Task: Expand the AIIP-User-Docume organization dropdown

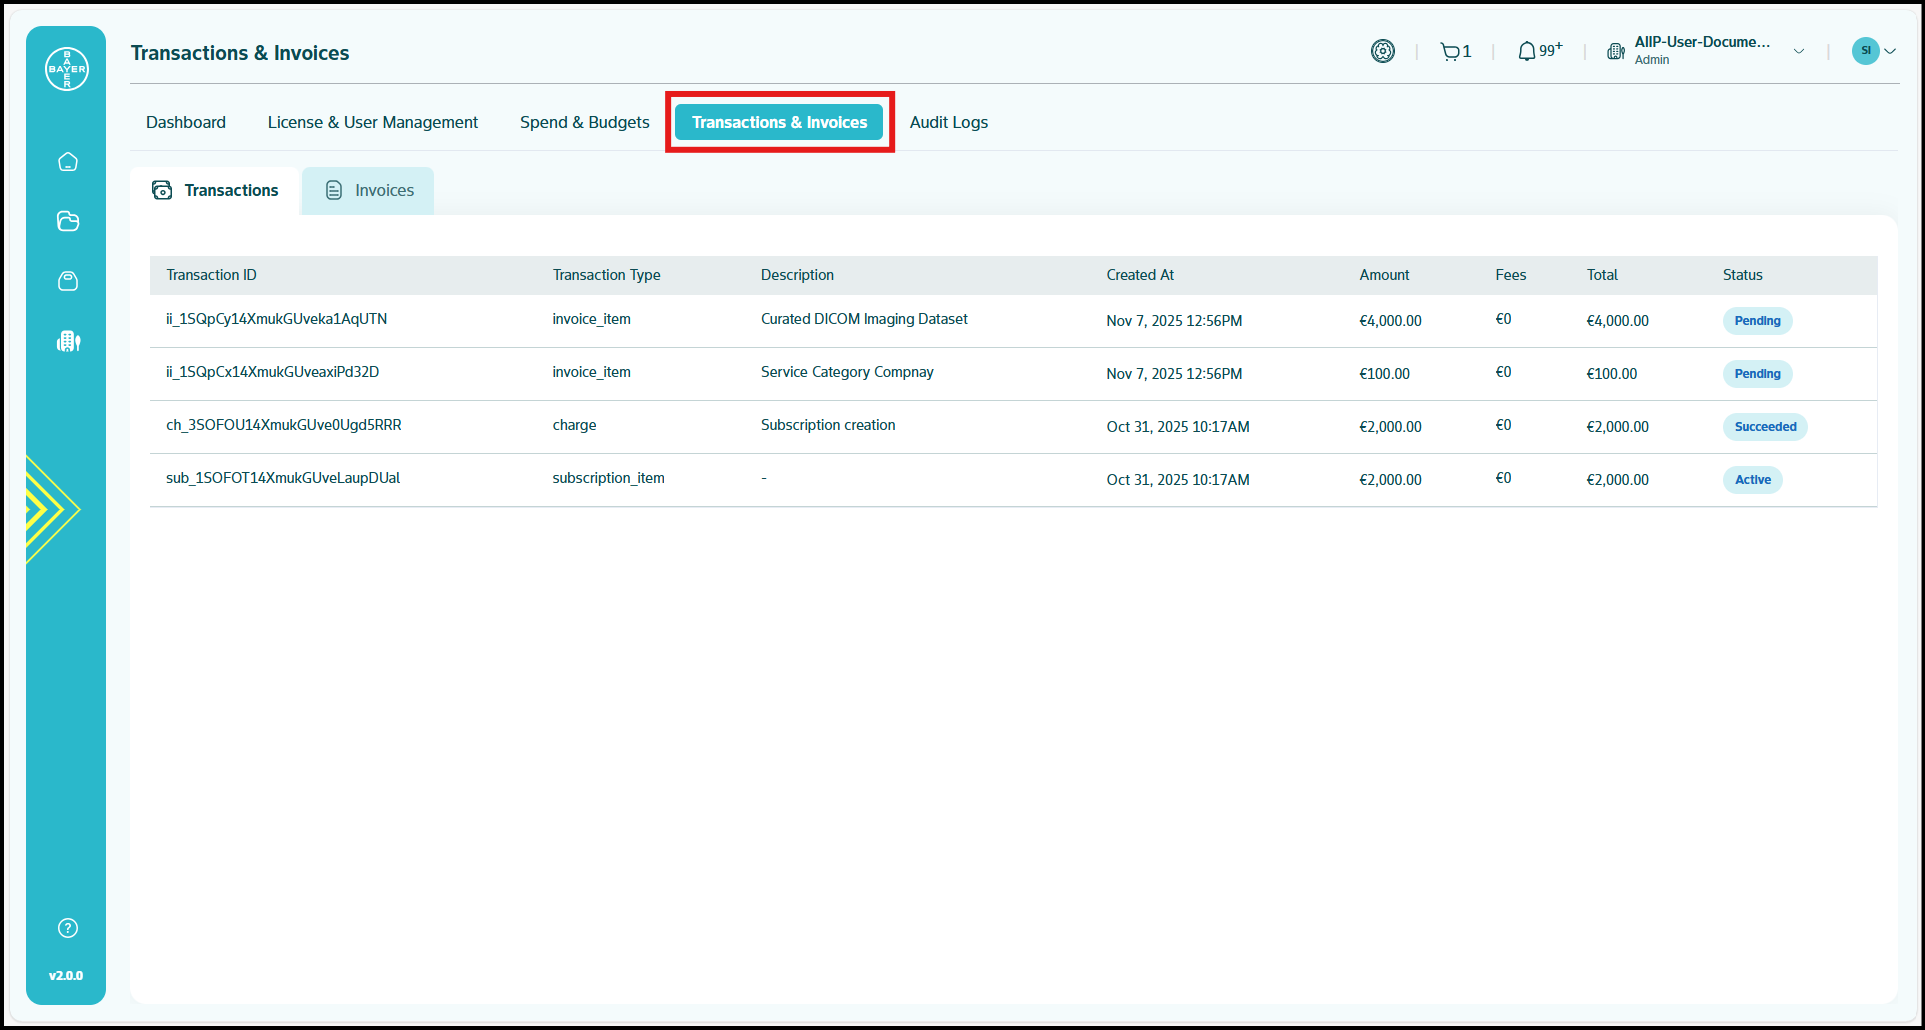Action: pyautogui.click(x=1798, y=52)
